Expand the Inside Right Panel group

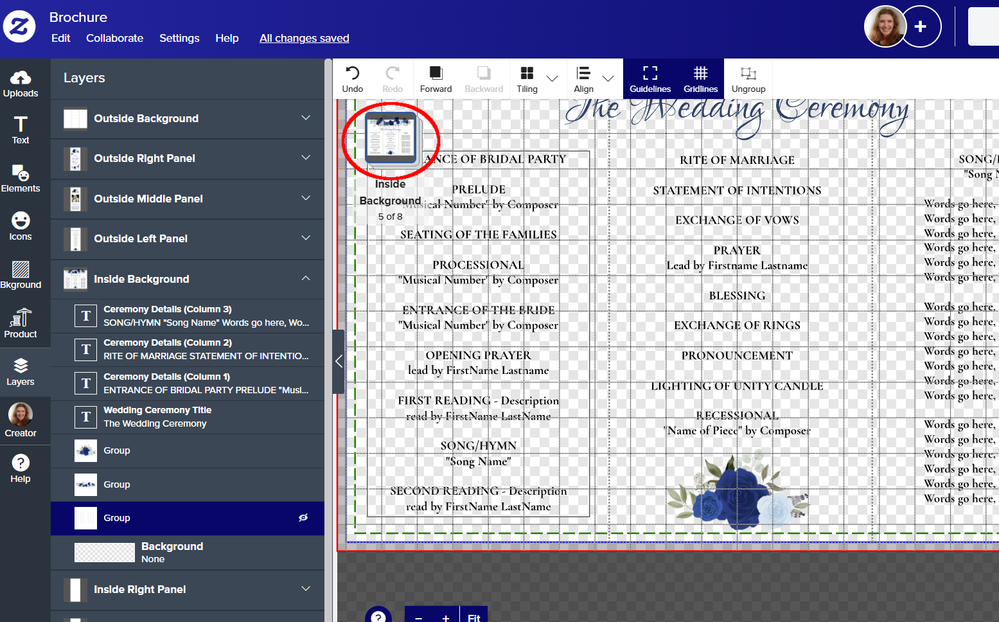click(x=306, y=589)
